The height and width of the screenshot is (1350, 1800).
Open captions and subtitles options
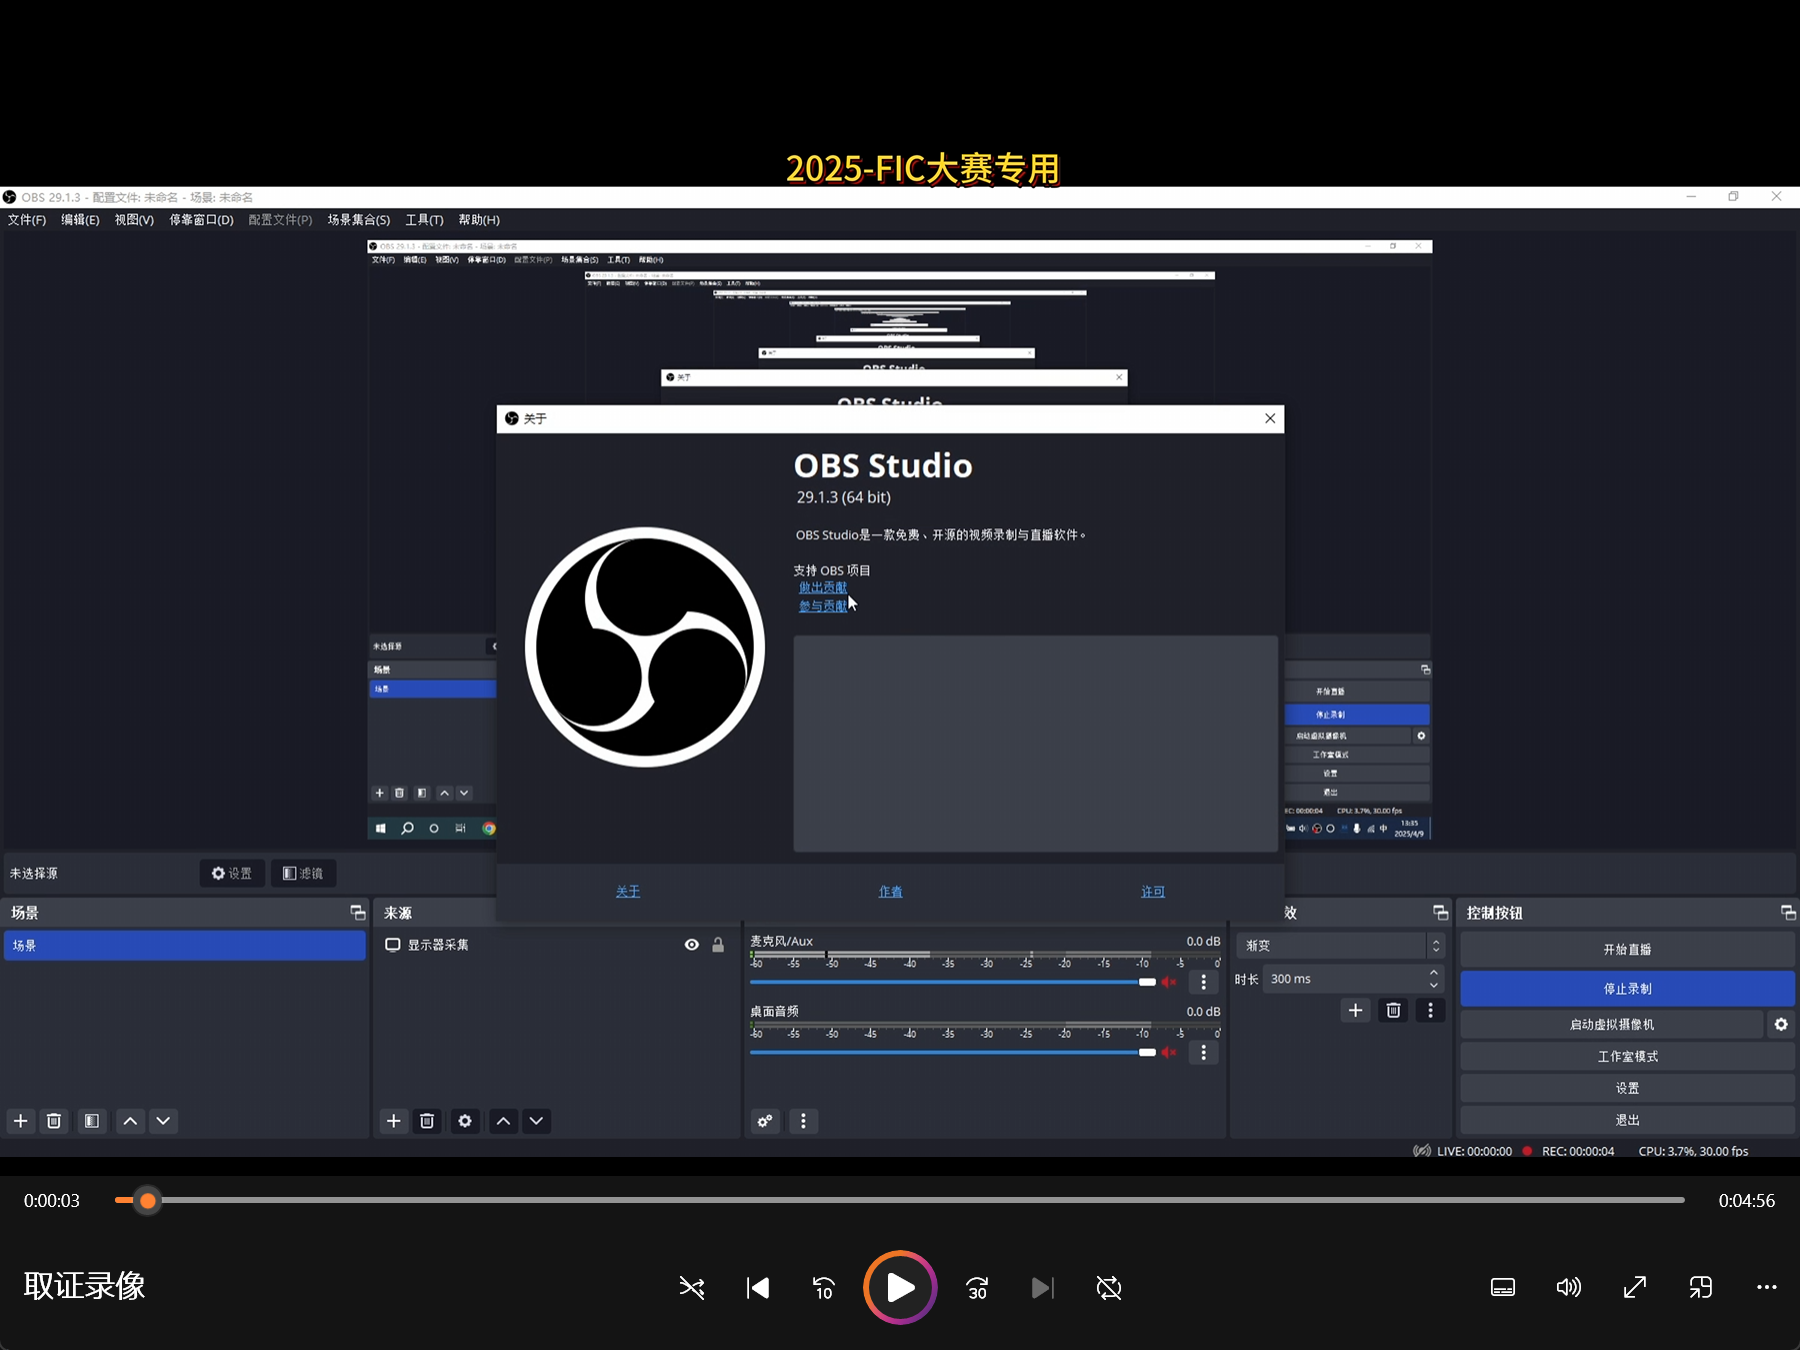[x=1503, y=1288]
